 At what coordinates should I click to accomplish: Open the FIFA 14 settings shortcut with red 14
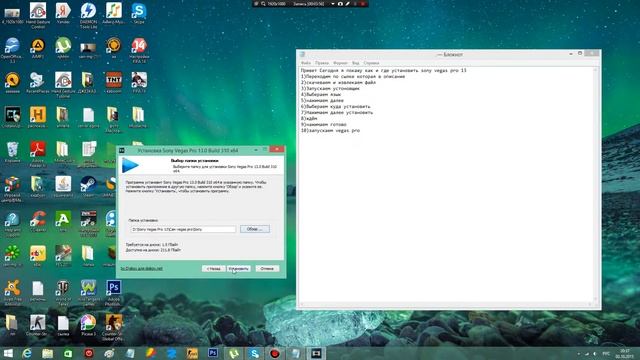pyautogui.click(x=139, y=50)
